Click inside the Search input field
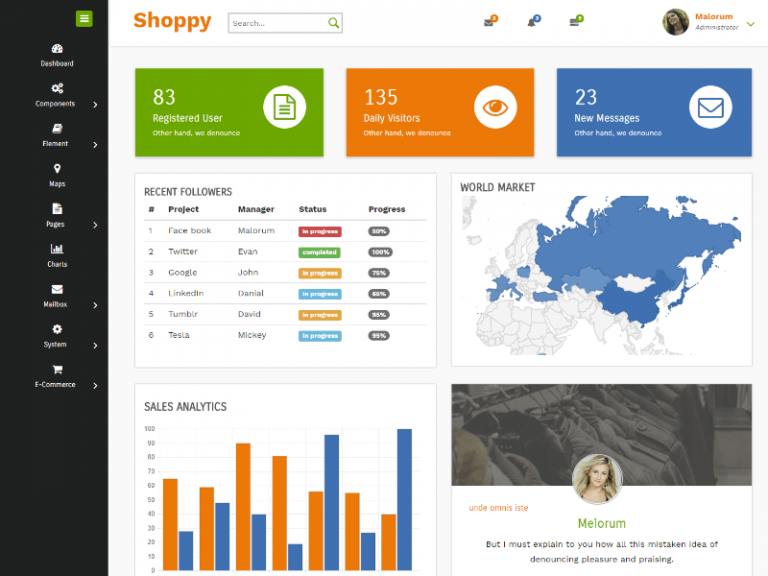The width and height of the screenshot is (768, 576). coord(277,23)
